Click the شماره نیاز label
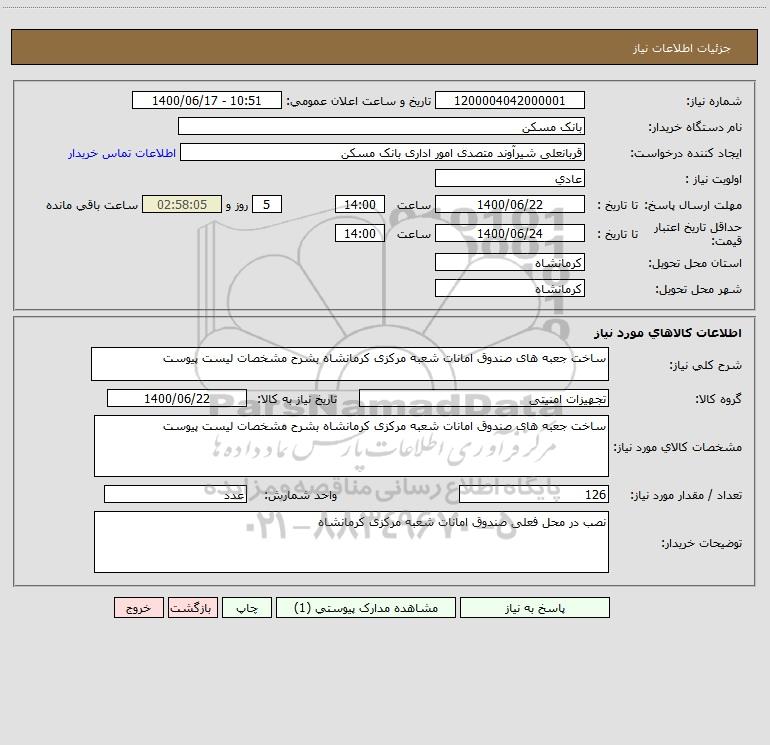Image resolution: width=770 pixels, height=745 pixels. 714,102
